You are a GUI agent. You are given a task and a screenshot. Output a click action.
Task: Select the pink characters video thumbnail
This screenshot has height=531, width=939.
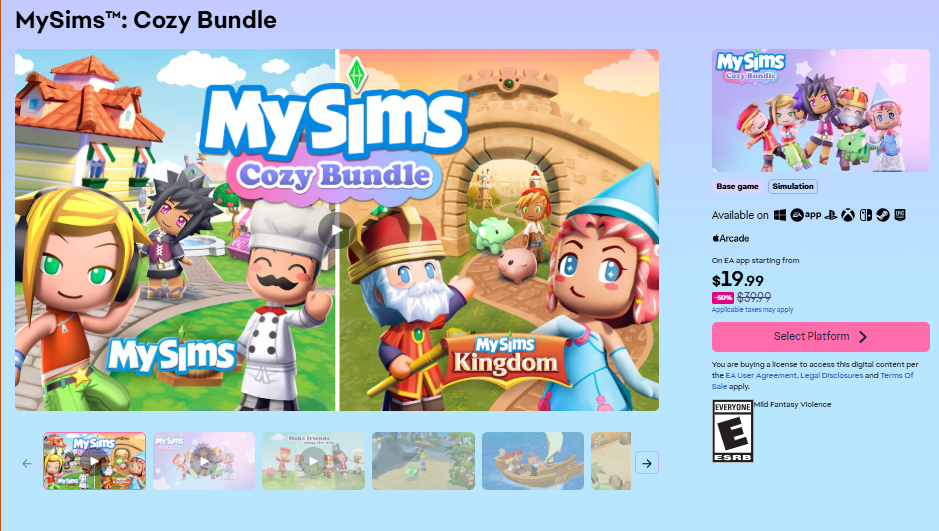204,461
